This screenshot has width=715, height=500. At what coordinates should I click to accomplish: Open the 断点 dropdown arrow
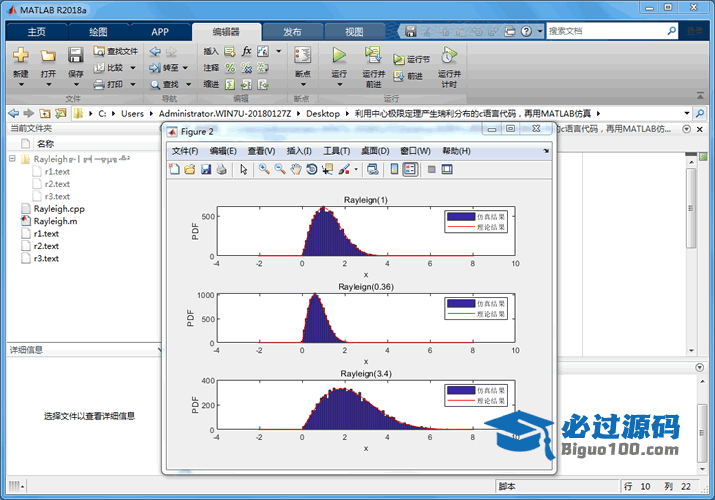click(x=303, y=85)
